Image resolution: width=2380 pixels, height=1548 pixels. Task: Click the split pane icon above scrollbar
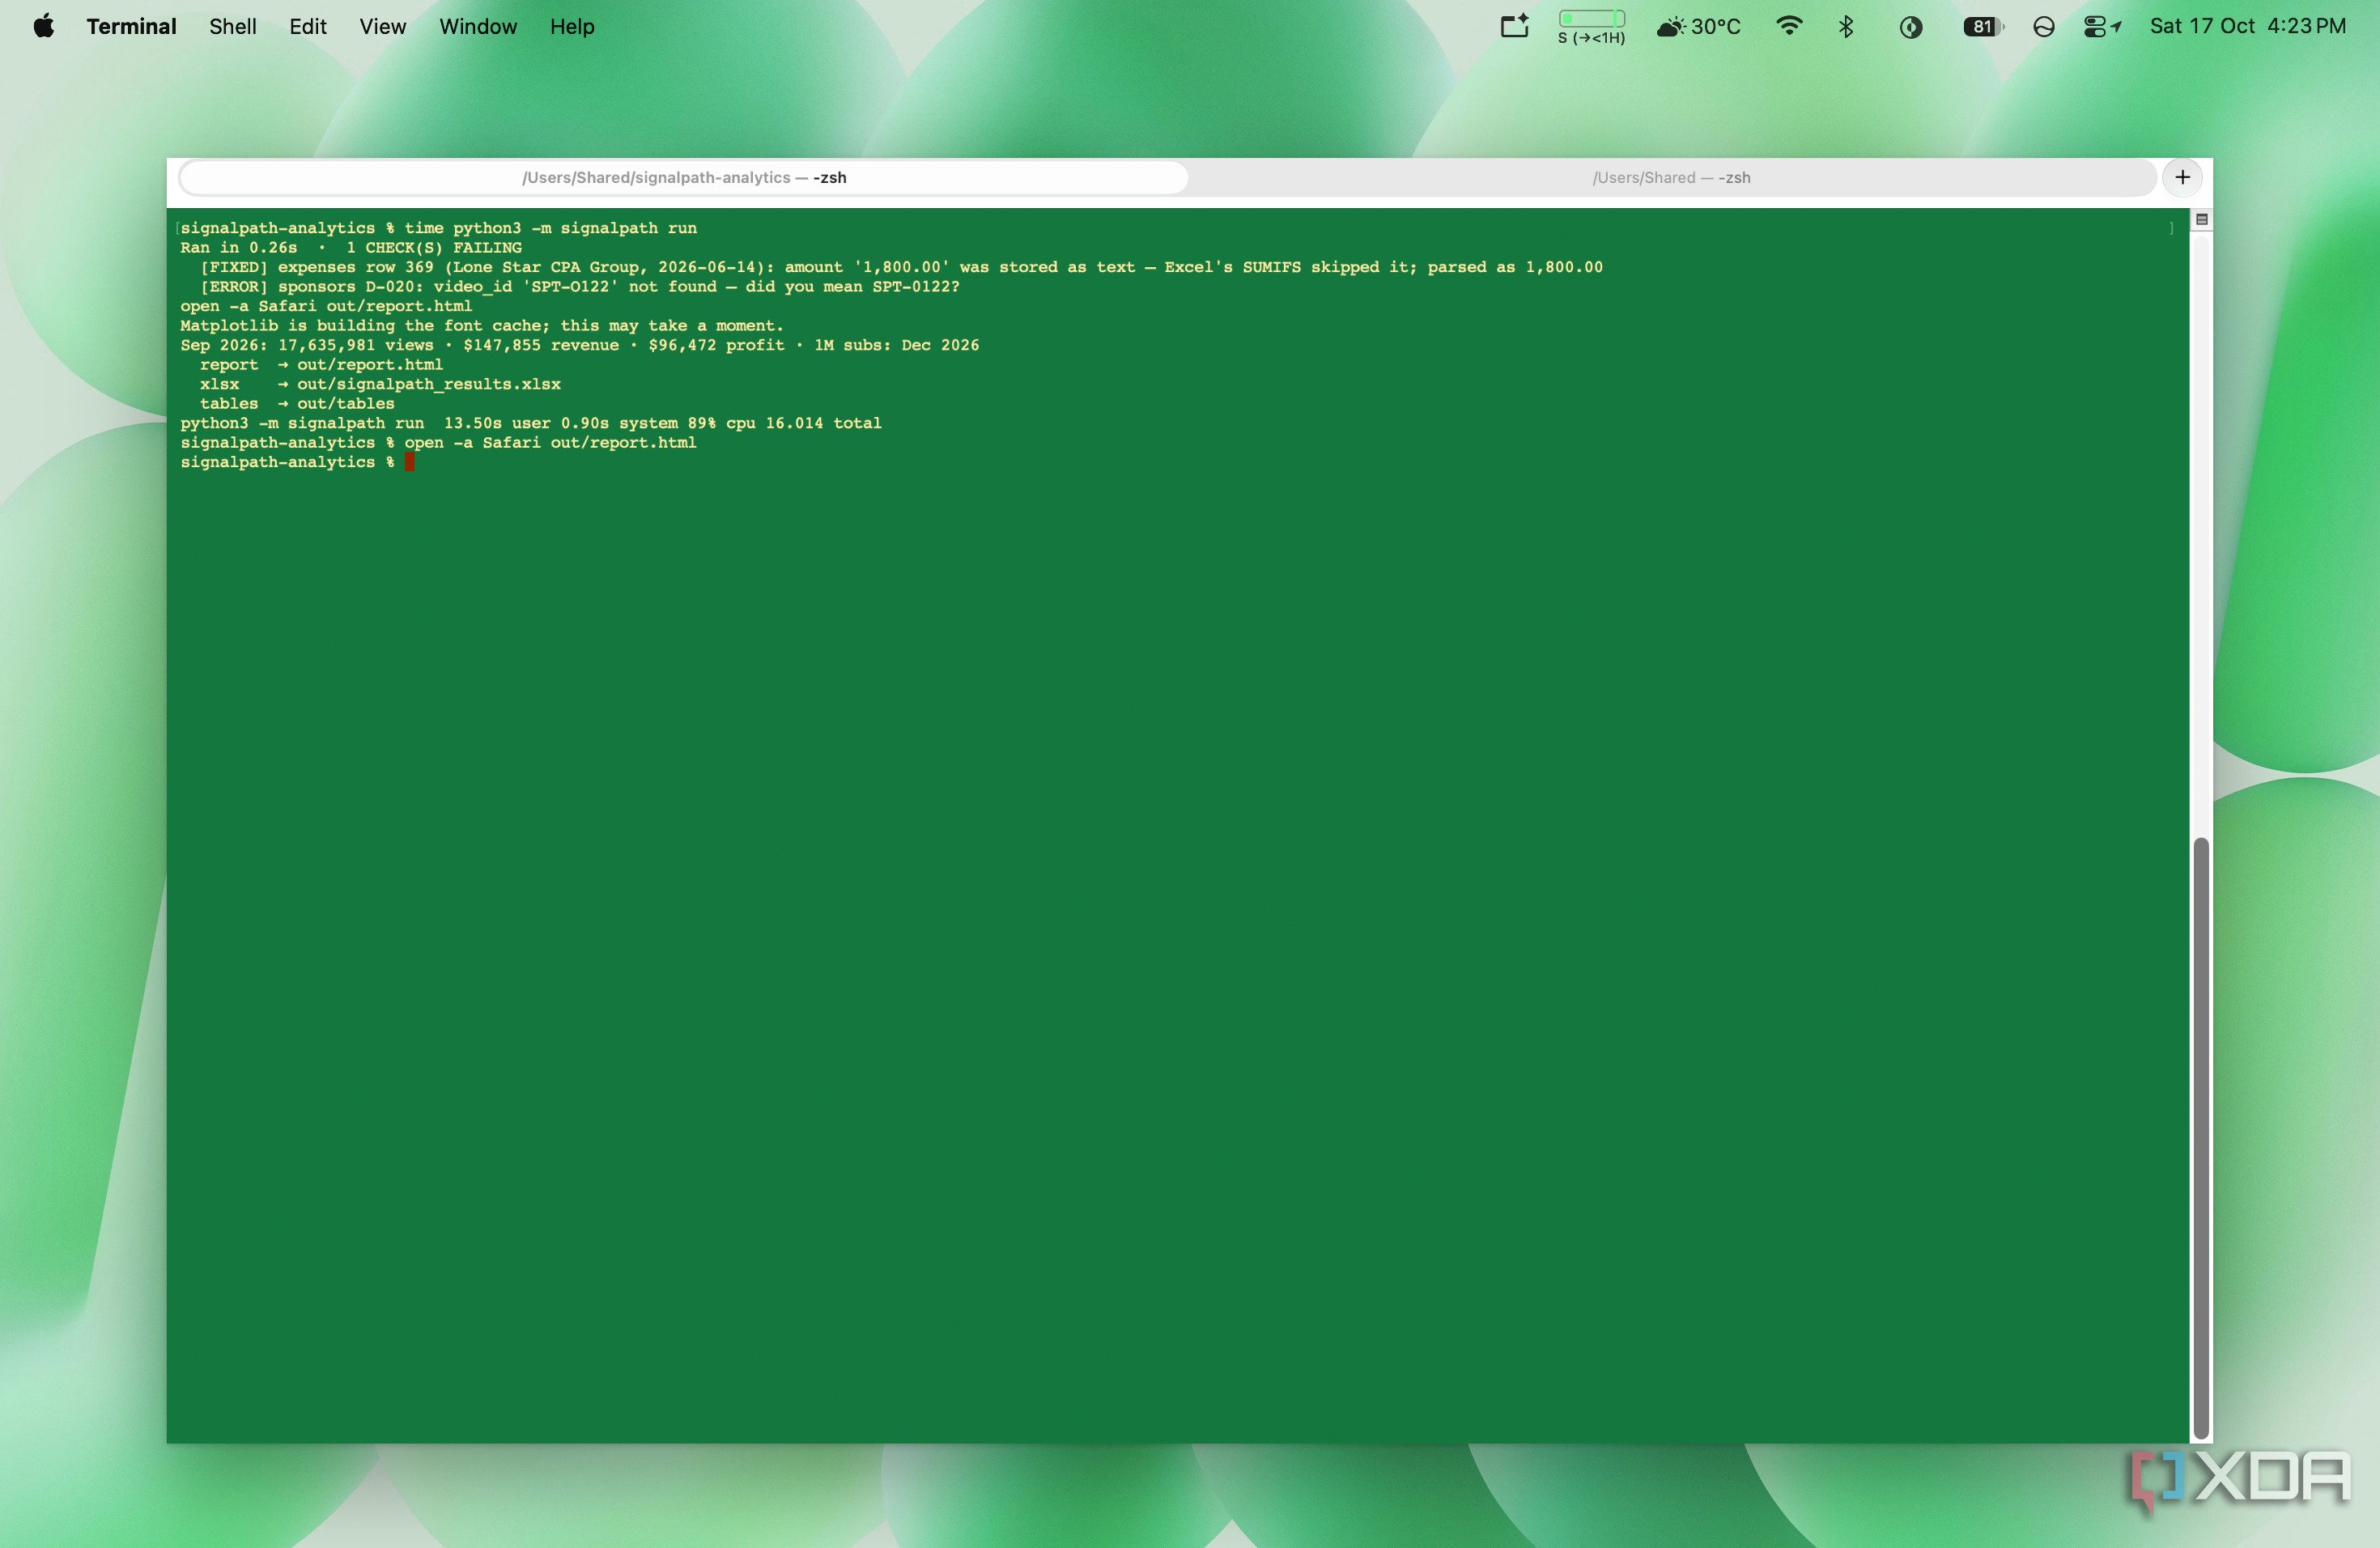tap(2201, 219)
